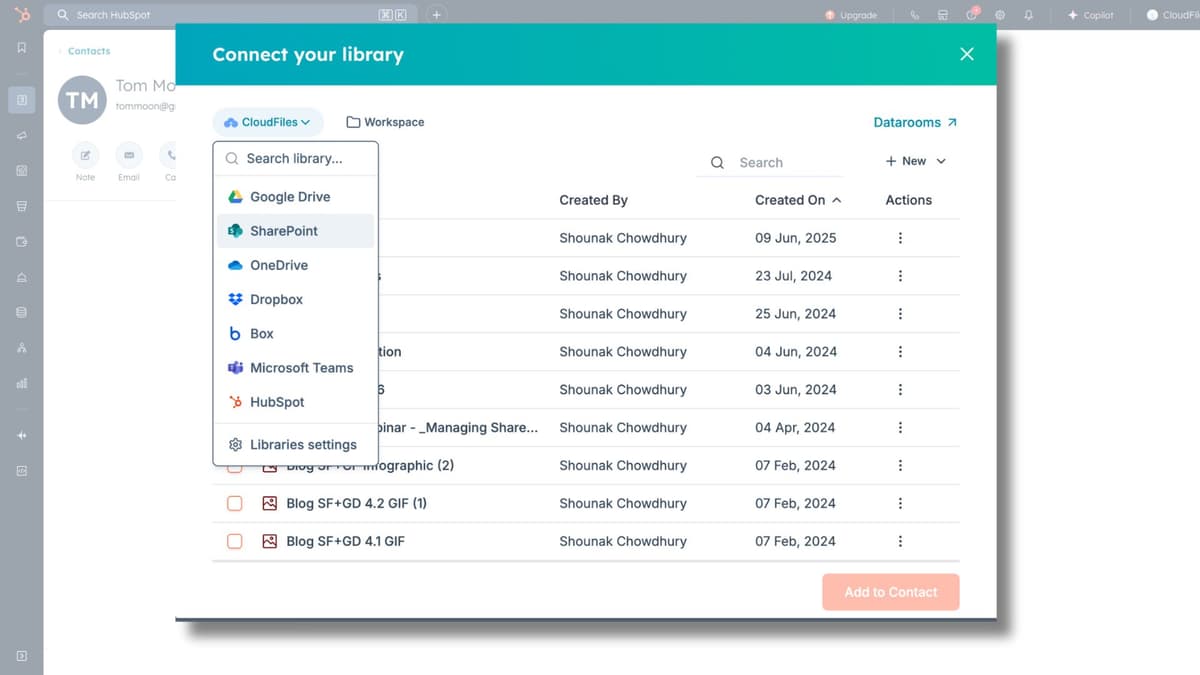Viewport: 1200px width, 675px height.
Task: Switch to the Workspace tab
Action: (x=385, y=121)
